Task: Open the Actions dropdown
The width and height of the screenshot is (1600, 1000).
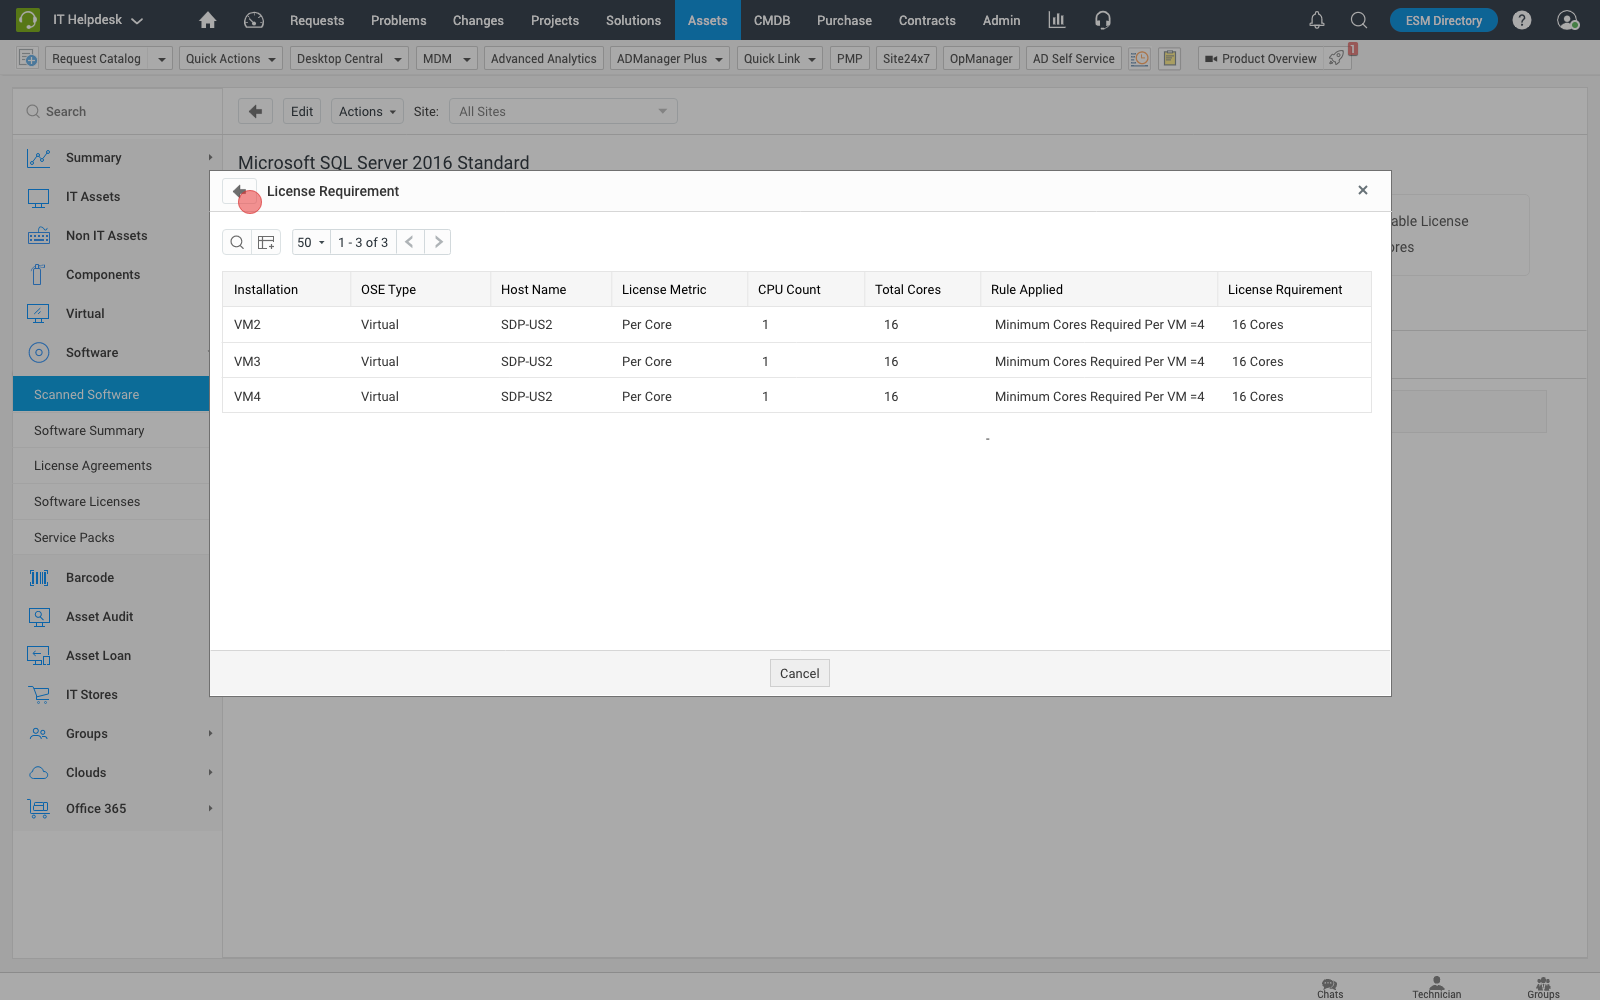Action: tap(367, 111)
